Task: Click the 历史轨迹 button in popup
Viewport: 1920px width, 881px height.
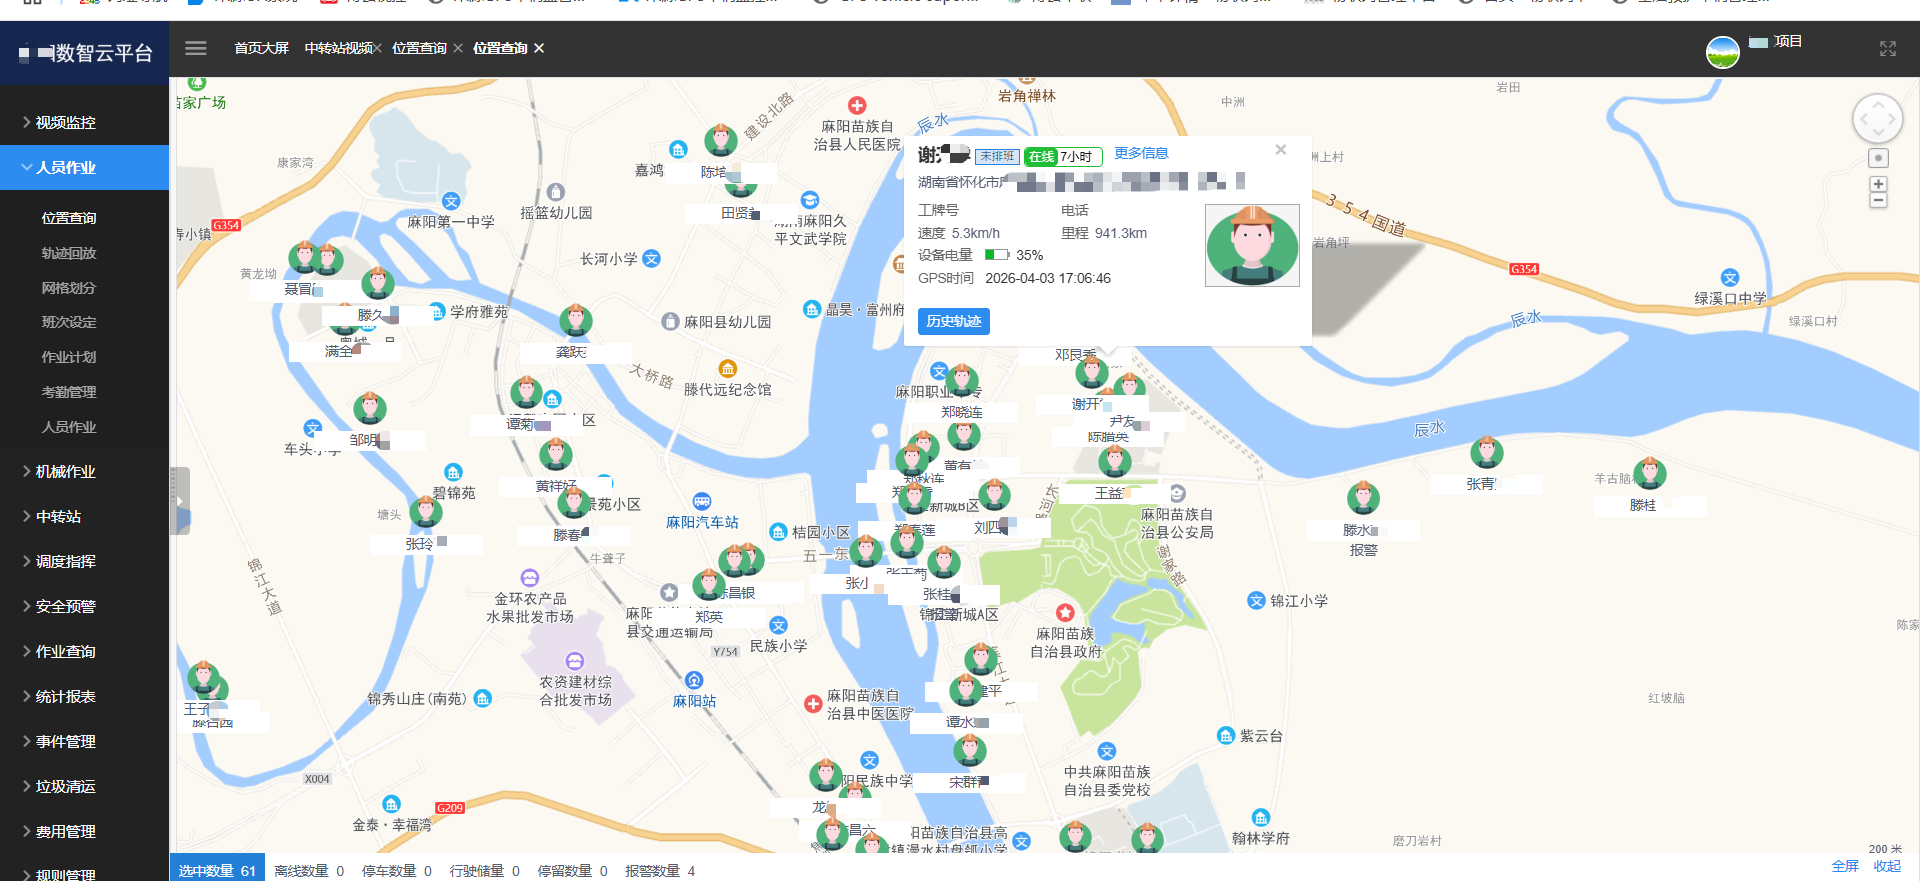Action: (x=953, y=321)
